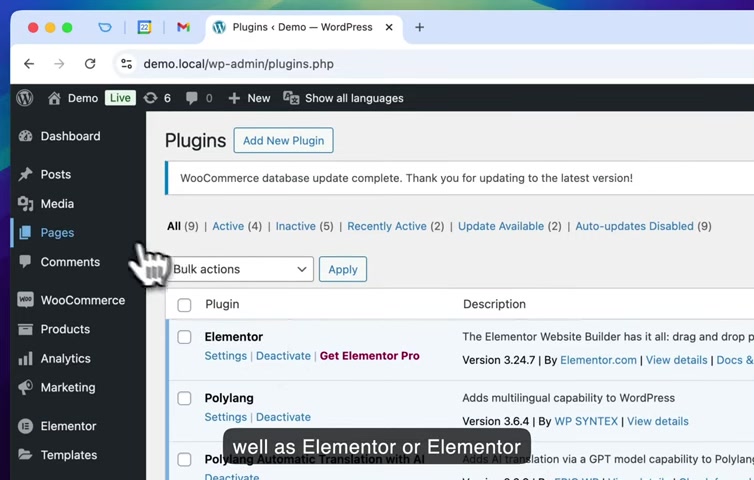Open the Bulk actions dropdown

[240, 269]
